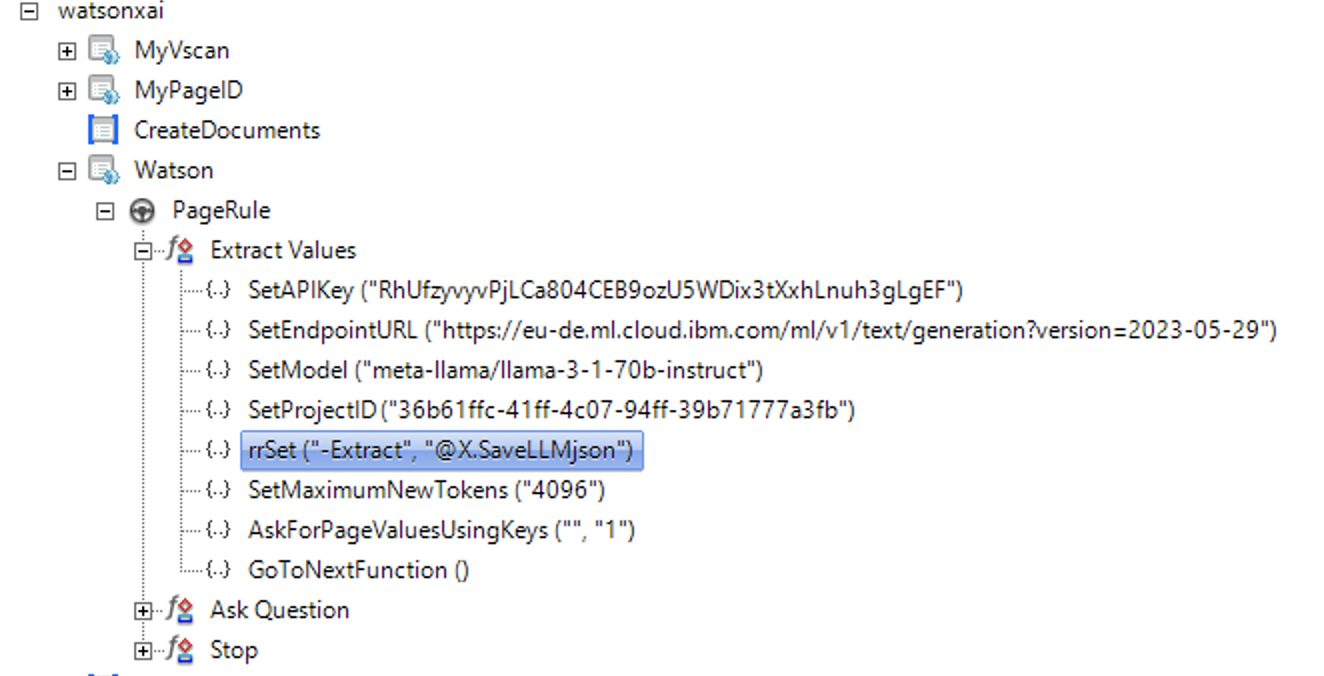Collapse the PageRule node

105,211
